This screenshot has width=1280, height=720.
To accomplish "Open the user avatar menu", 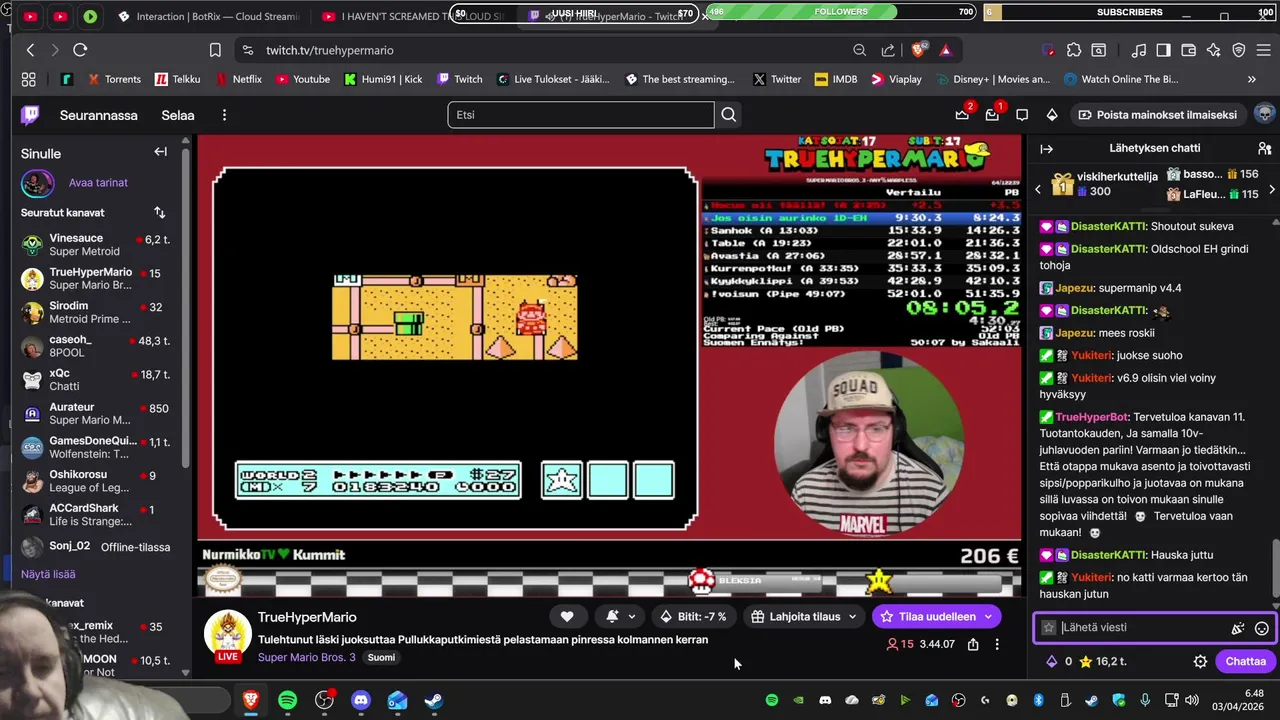I will click(x=1264, y=114).
